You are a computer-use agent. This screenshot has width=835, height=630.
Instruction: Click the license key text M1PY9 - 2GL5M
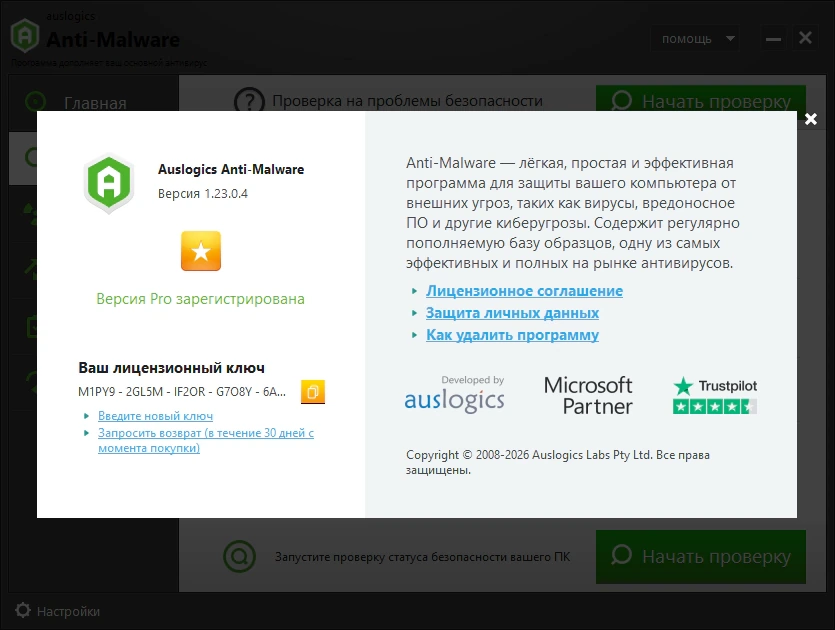click(182, 392)
